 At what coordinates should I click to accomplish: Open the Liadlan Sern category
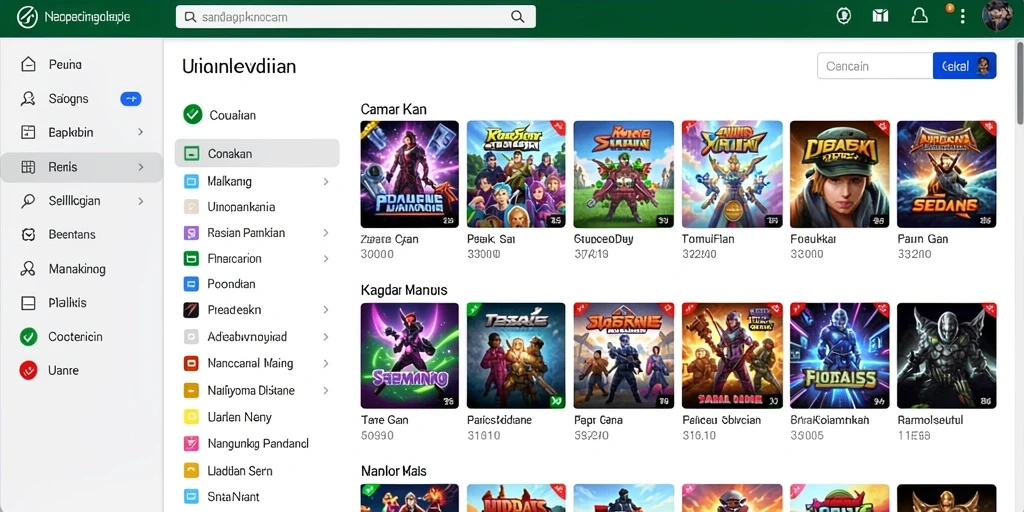(x=240, y=471)
